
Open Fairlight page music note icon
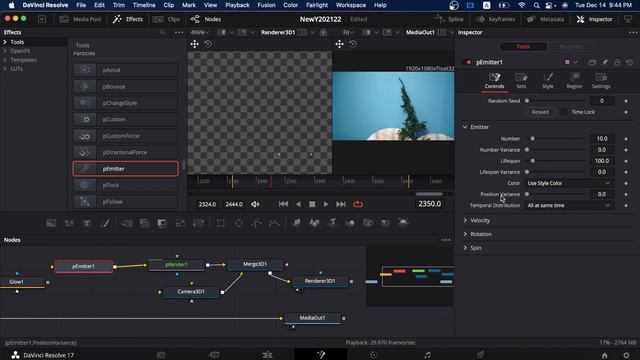[427, 355]
